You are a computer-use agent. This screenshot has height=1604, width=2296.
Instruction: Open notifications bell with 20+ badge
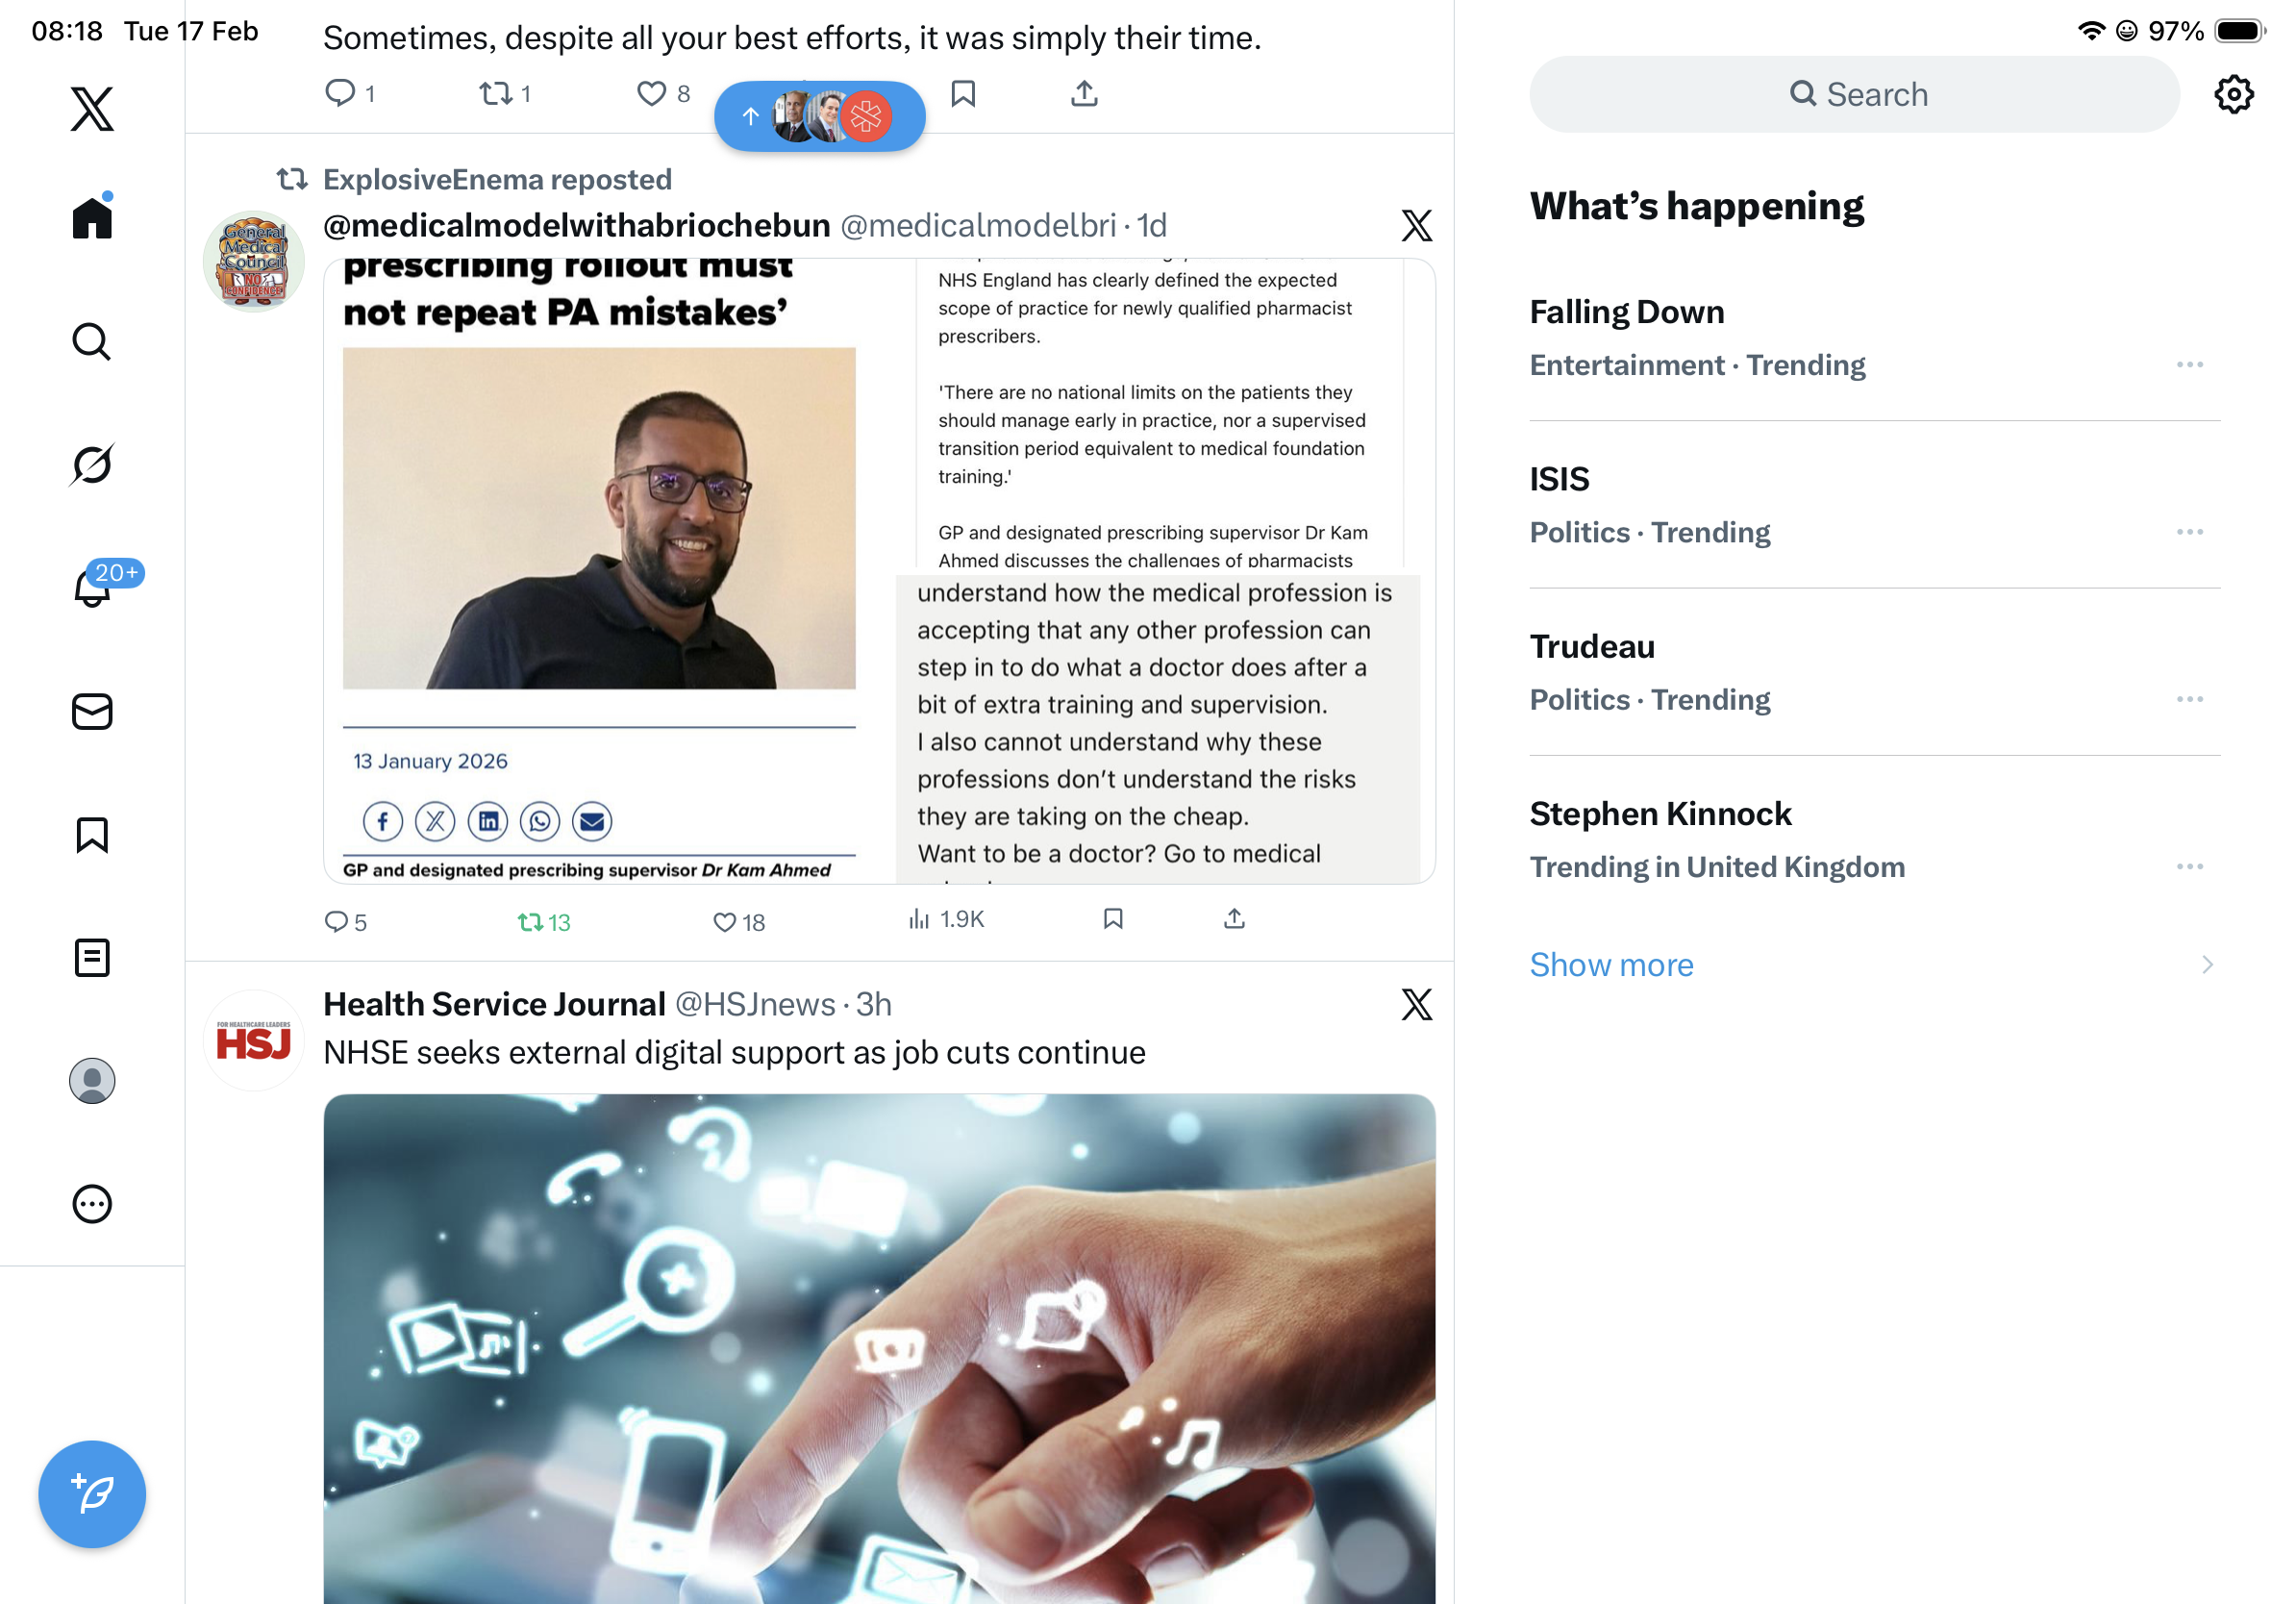92,587
